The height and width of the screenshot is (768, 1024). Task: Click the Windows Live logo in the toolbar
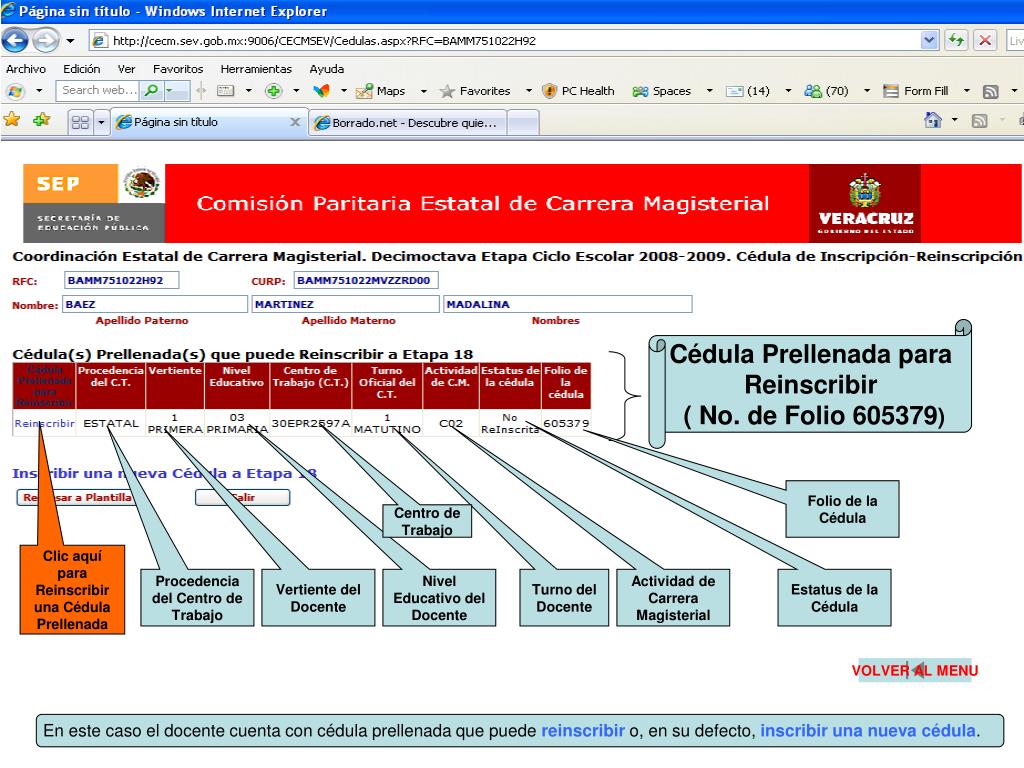pos(15,91)
